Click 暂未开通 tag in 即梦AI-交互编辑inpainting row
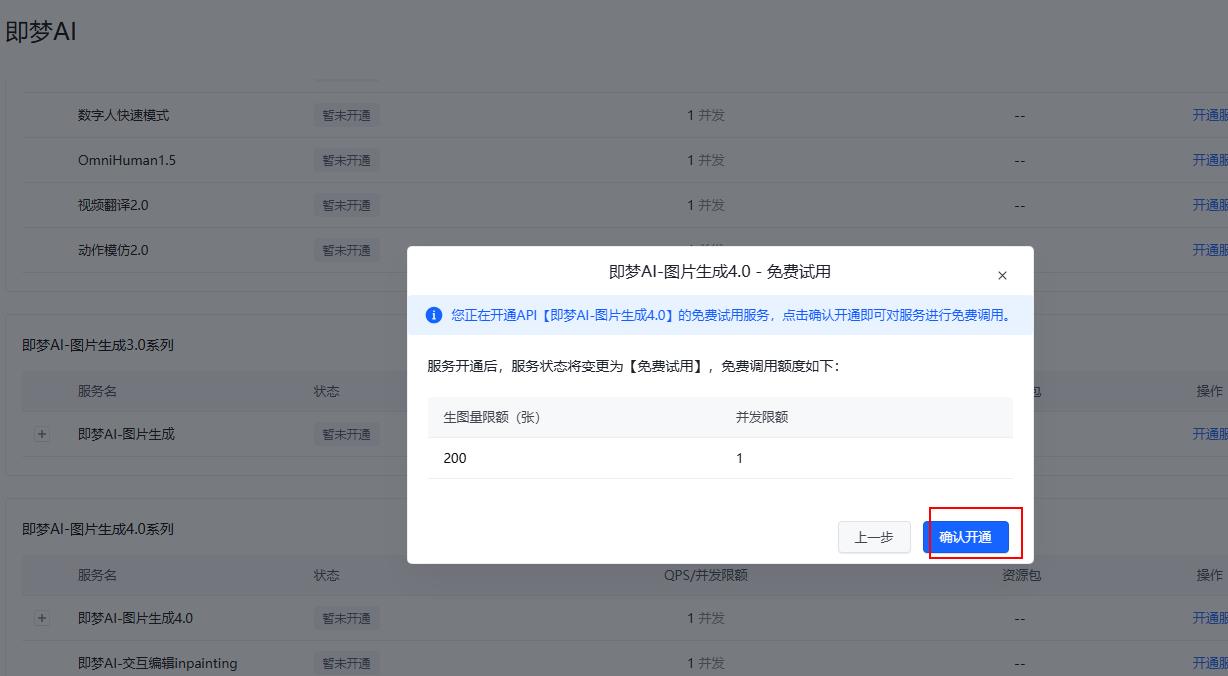 point(346,663)
